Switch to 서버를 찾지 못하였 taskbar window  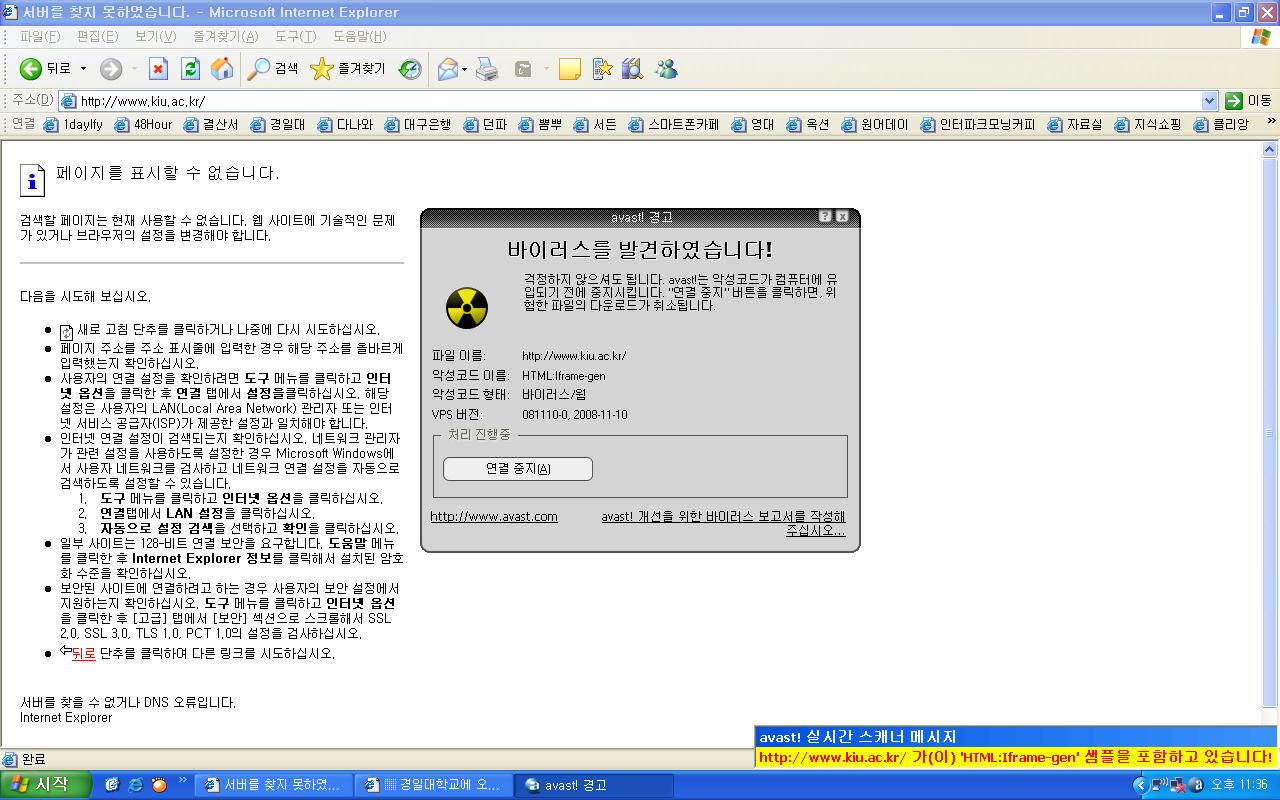273,785
